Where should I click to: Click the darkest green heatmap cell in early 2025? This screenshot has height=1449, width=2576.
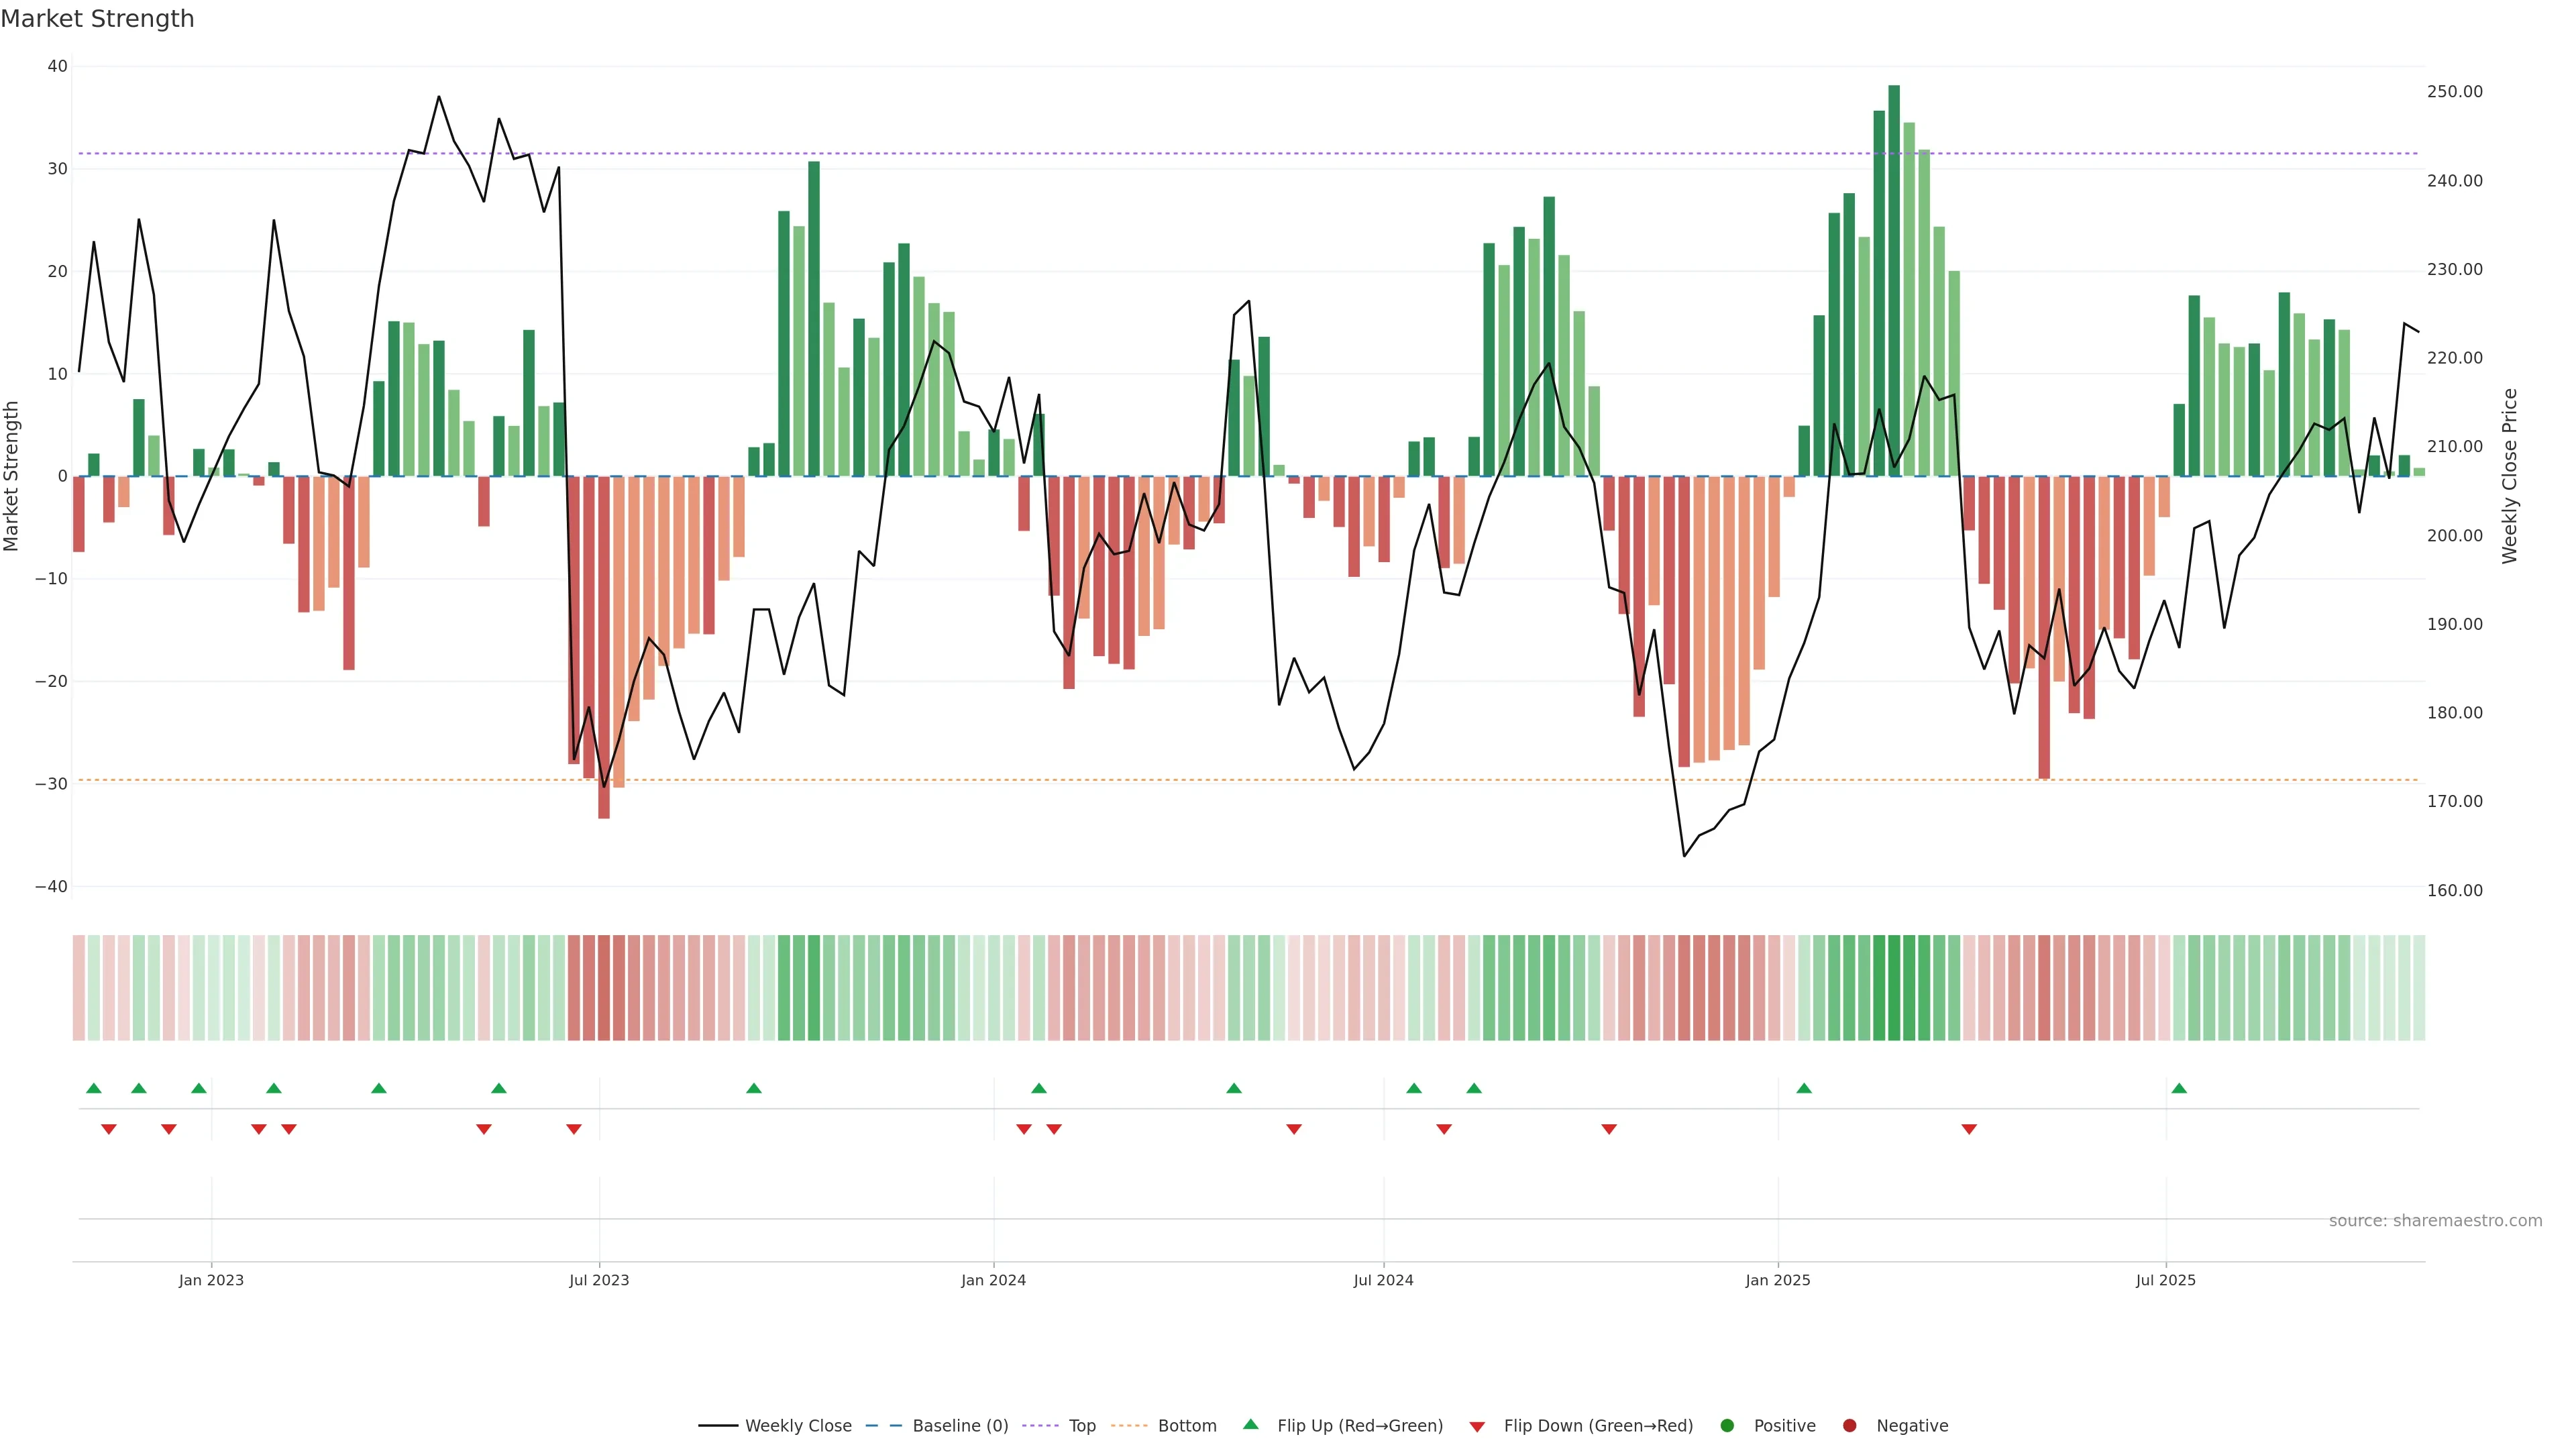pyautogui.click(x=1894, y=988)
